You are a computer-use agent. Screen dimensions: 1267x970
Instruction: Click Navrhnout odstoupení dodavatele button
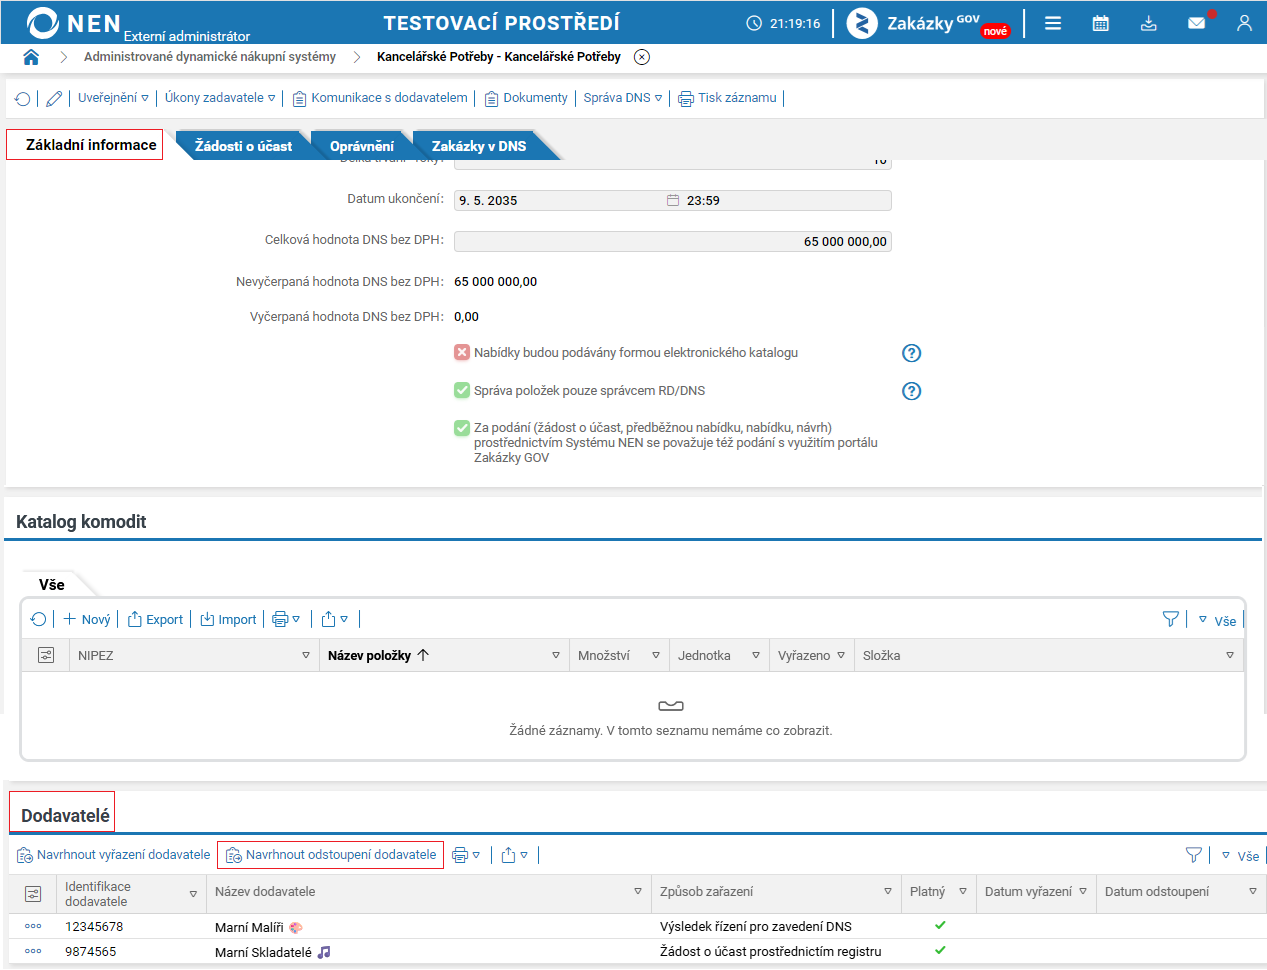tap(331, 855)
